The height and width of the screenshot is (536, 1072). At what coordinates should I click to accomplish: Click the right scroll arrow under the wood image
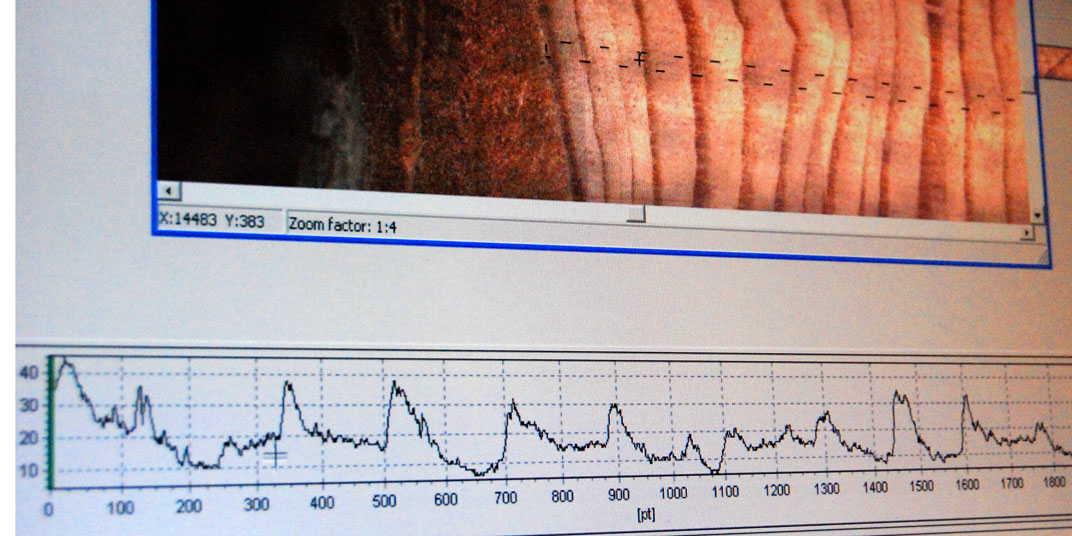point(1026,233)
